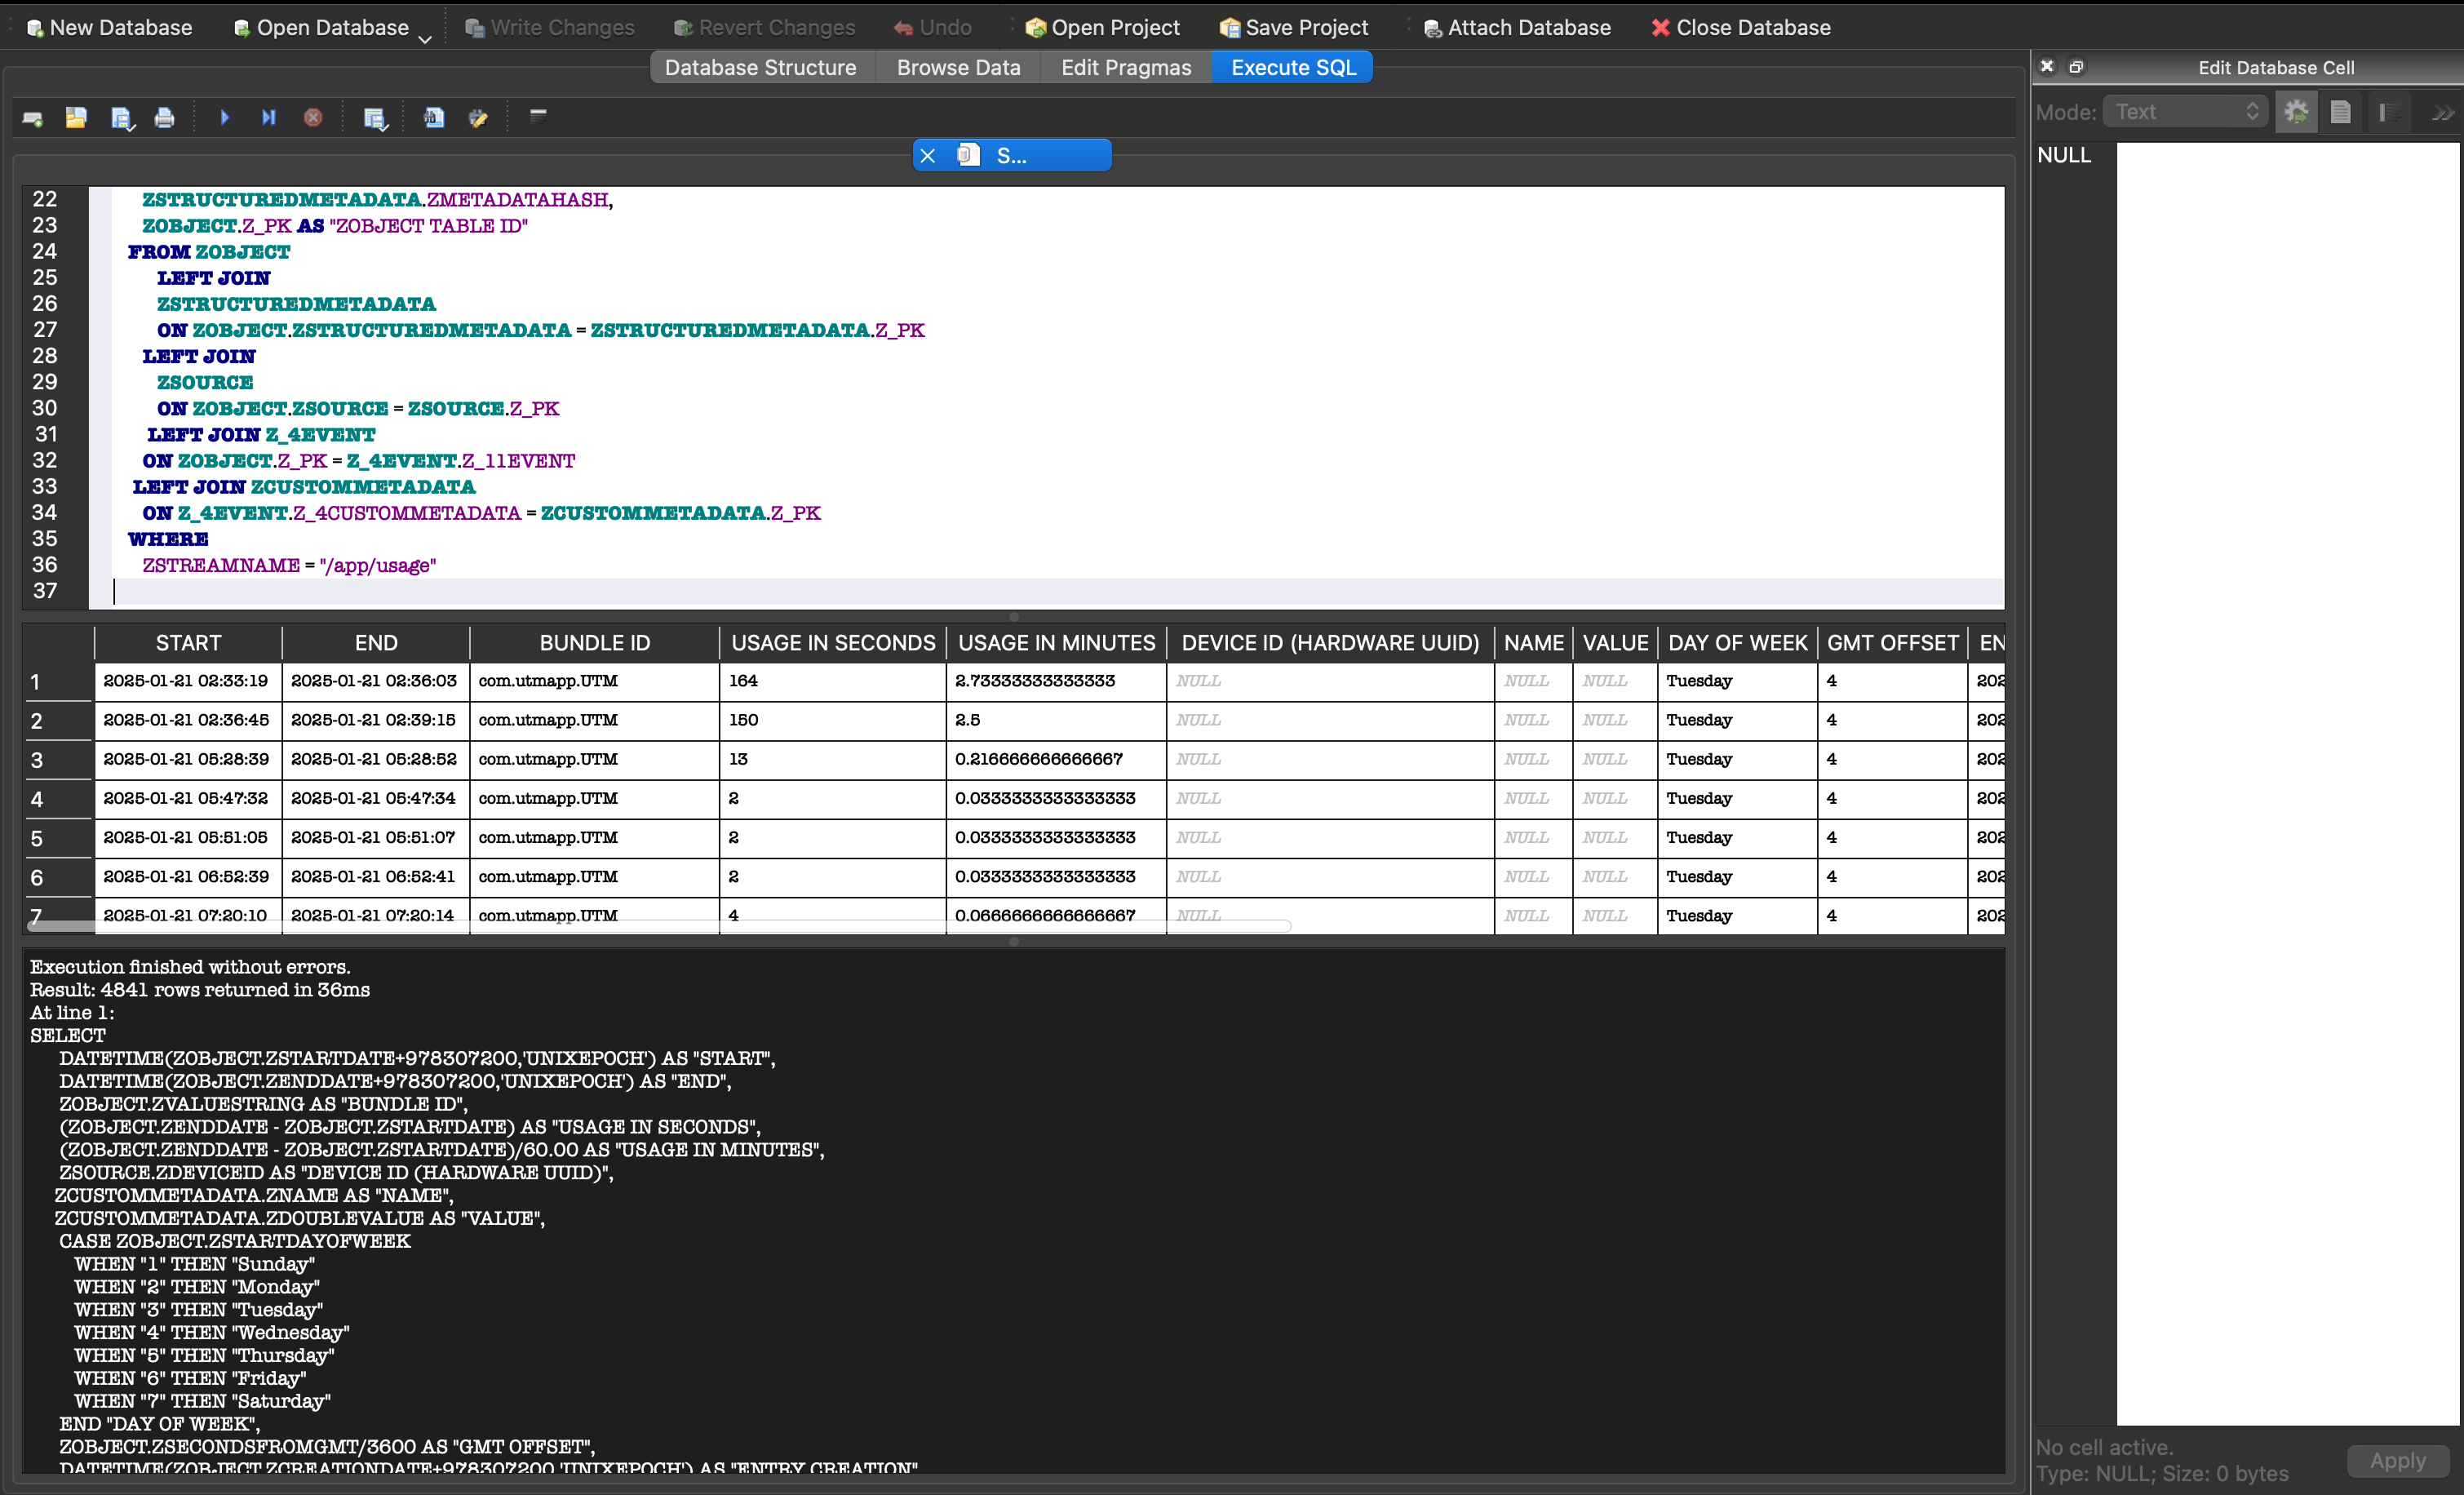Image resolution: width=2464 pixels, height=1495 pixels.
Task: Click USAGE IN MINUTES column header
Action: click(x=1057, y=643)
